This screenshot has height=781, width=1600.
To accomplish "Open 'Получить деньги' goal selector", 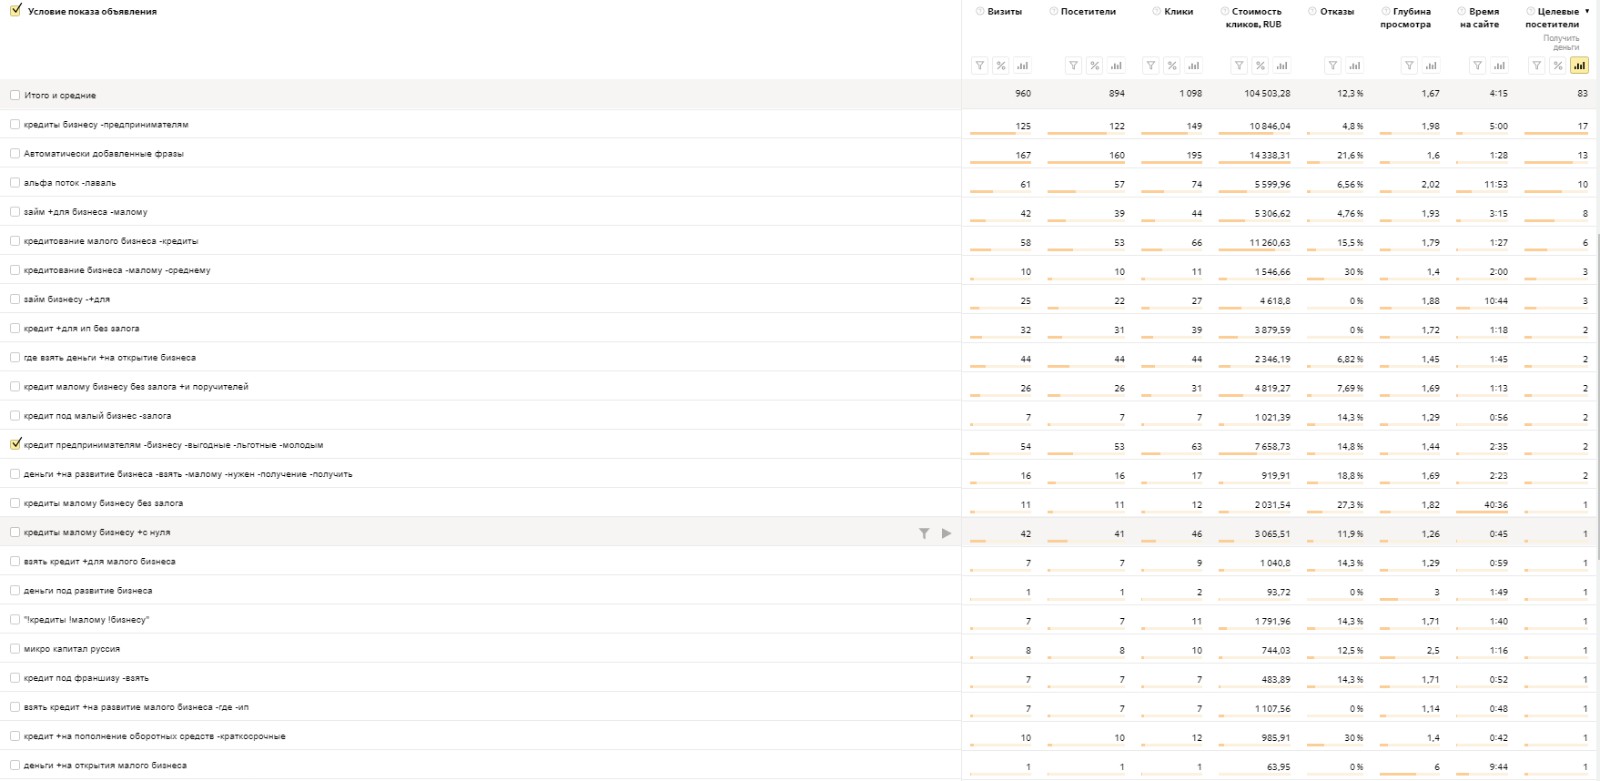I will [1561, 42].
